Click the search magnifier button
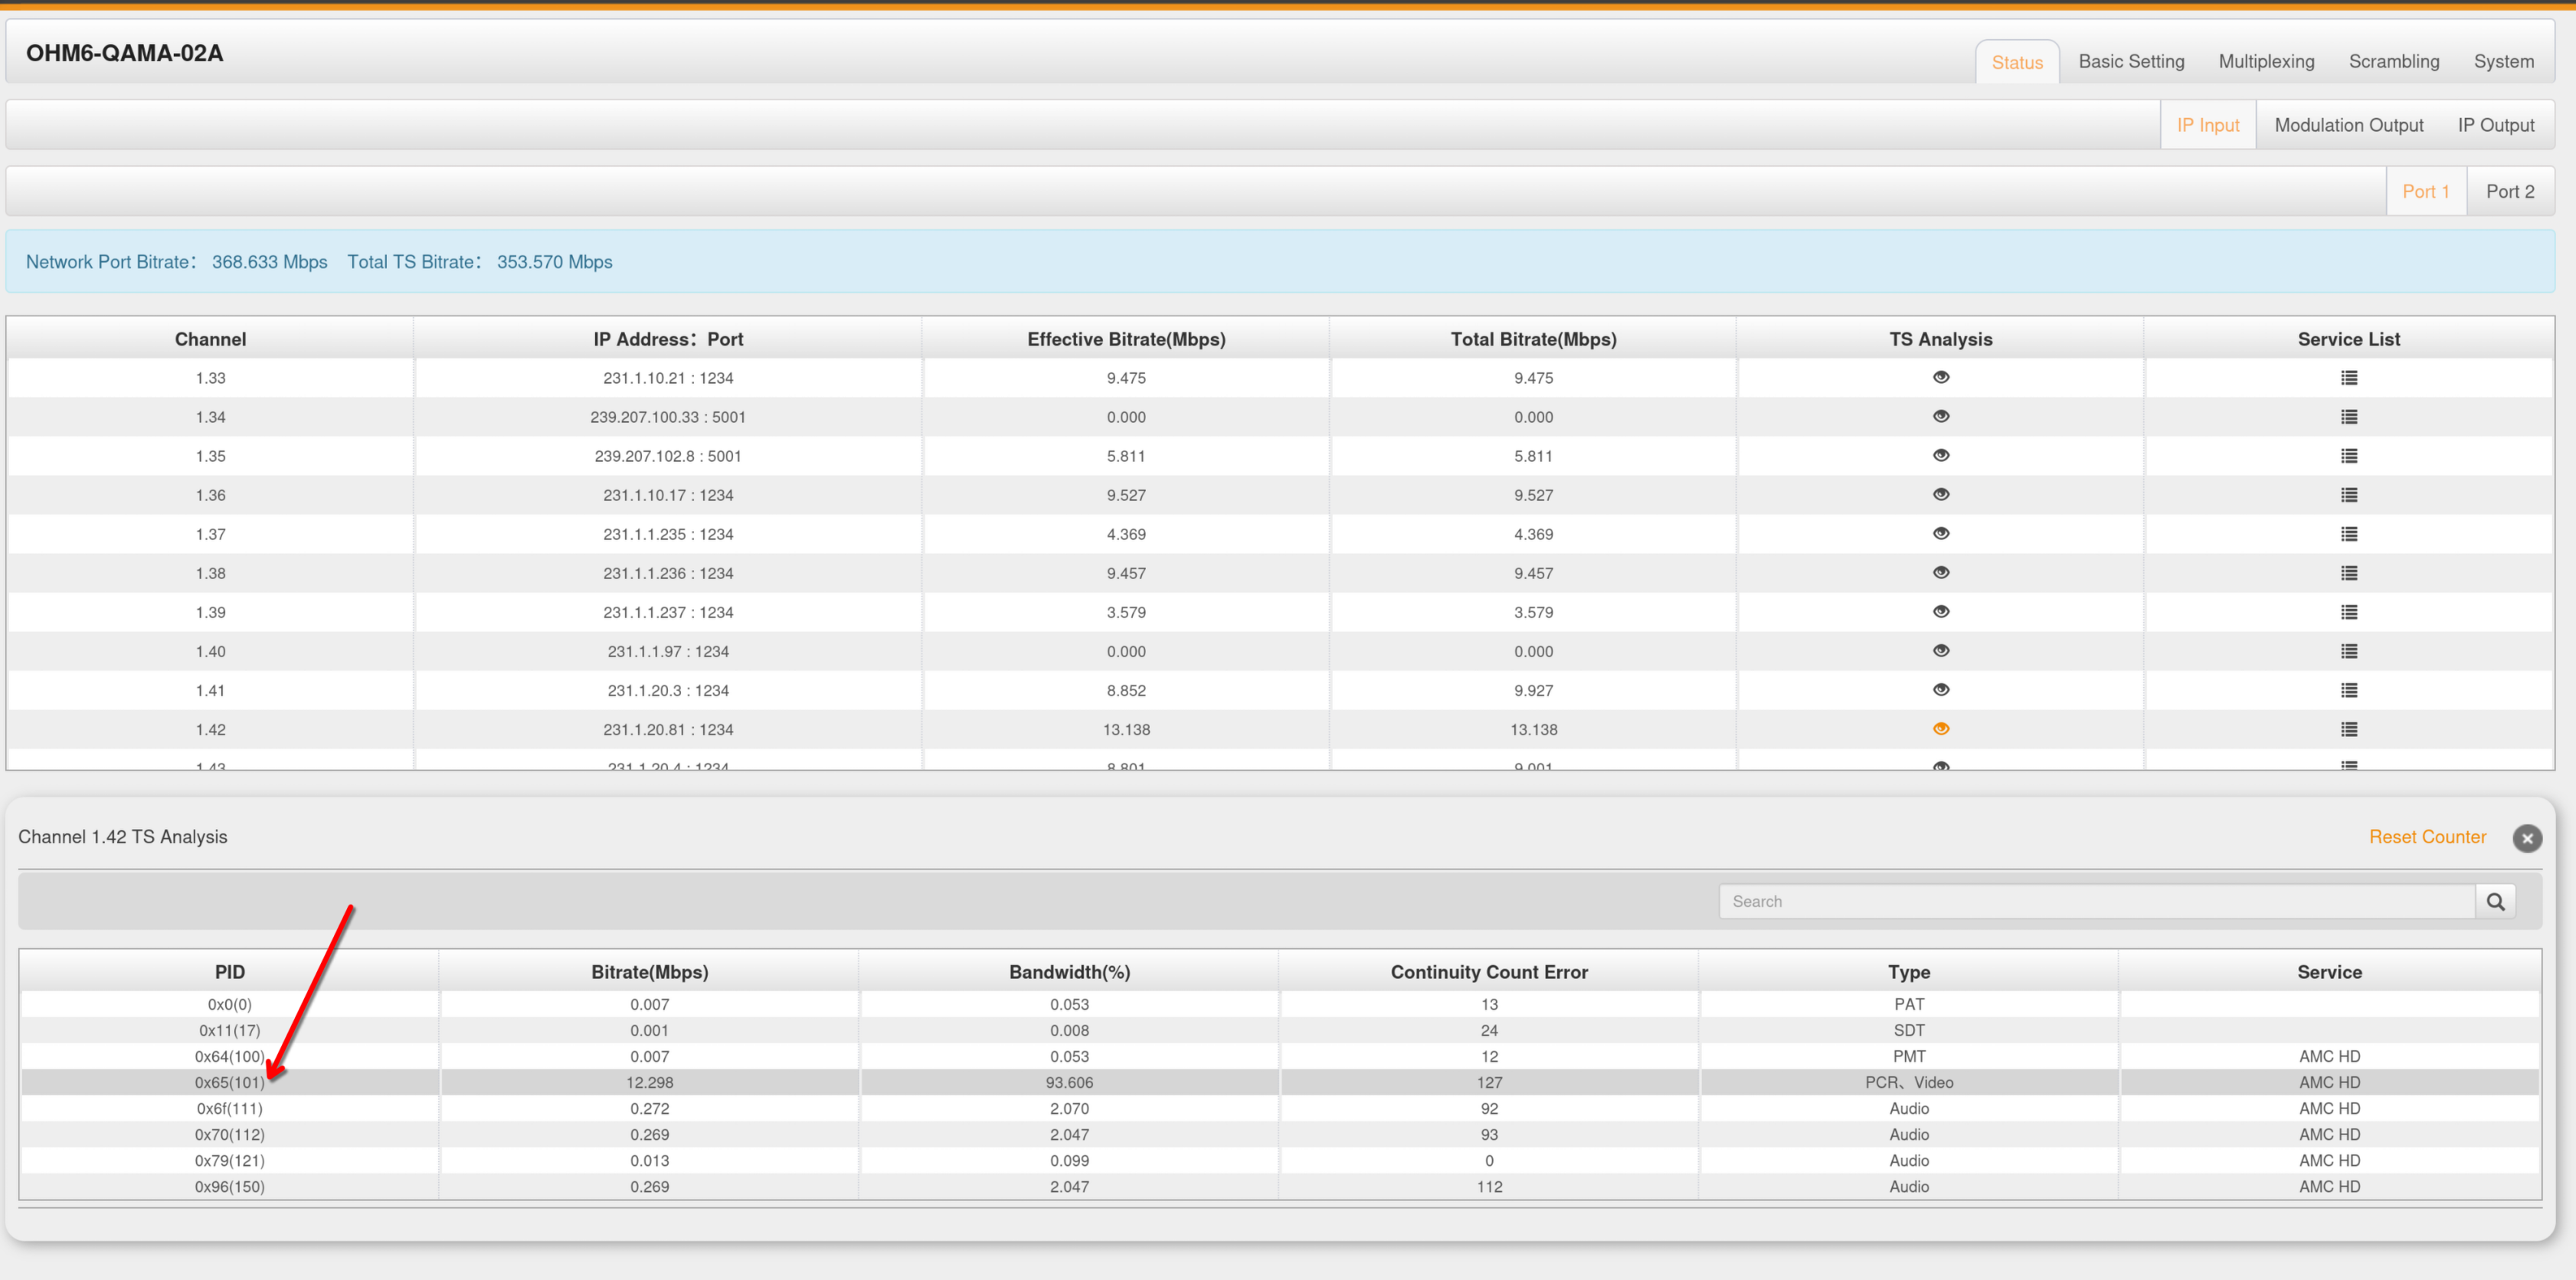2576x1280 pixels. [x=2495, y=901]
